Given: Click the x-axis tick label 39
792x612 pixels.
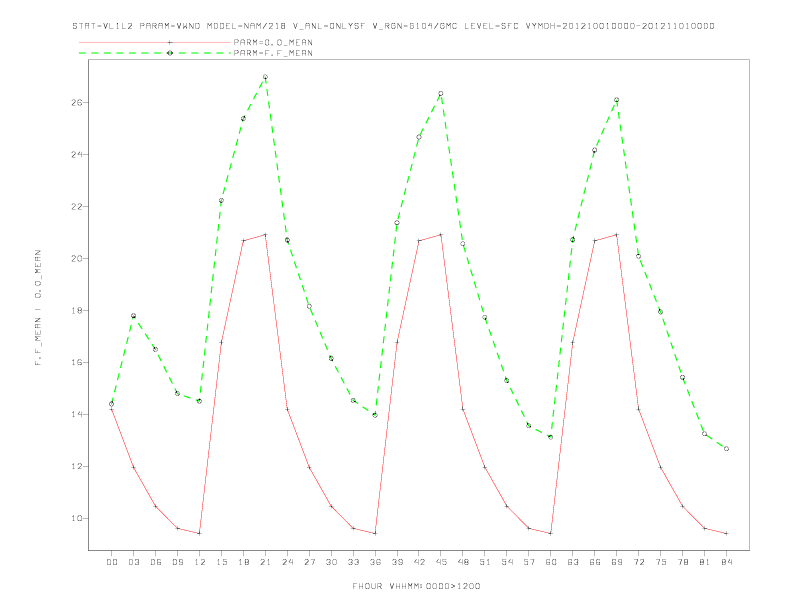Looking at the screenshot, I should pos(397,562).
